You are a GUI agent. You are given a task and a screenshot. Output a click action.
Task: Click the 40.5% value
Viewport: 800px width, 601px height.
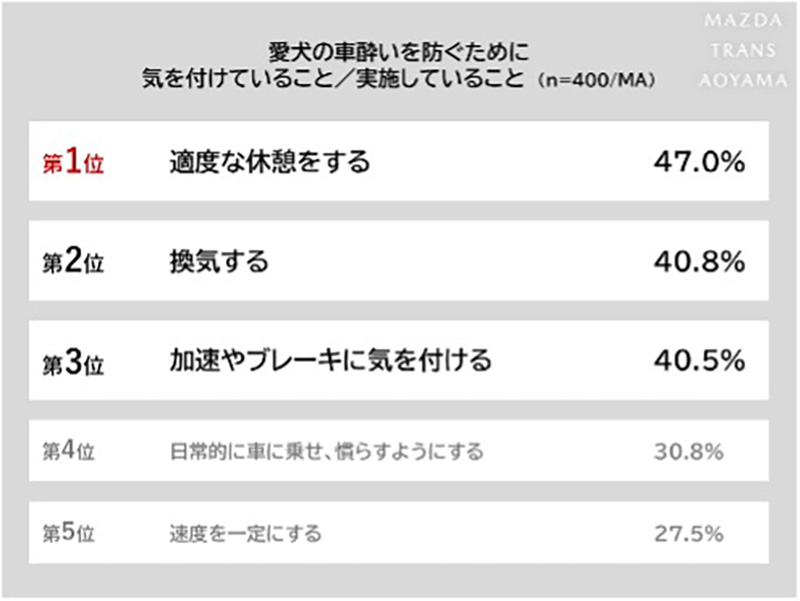tap(698, 361)
